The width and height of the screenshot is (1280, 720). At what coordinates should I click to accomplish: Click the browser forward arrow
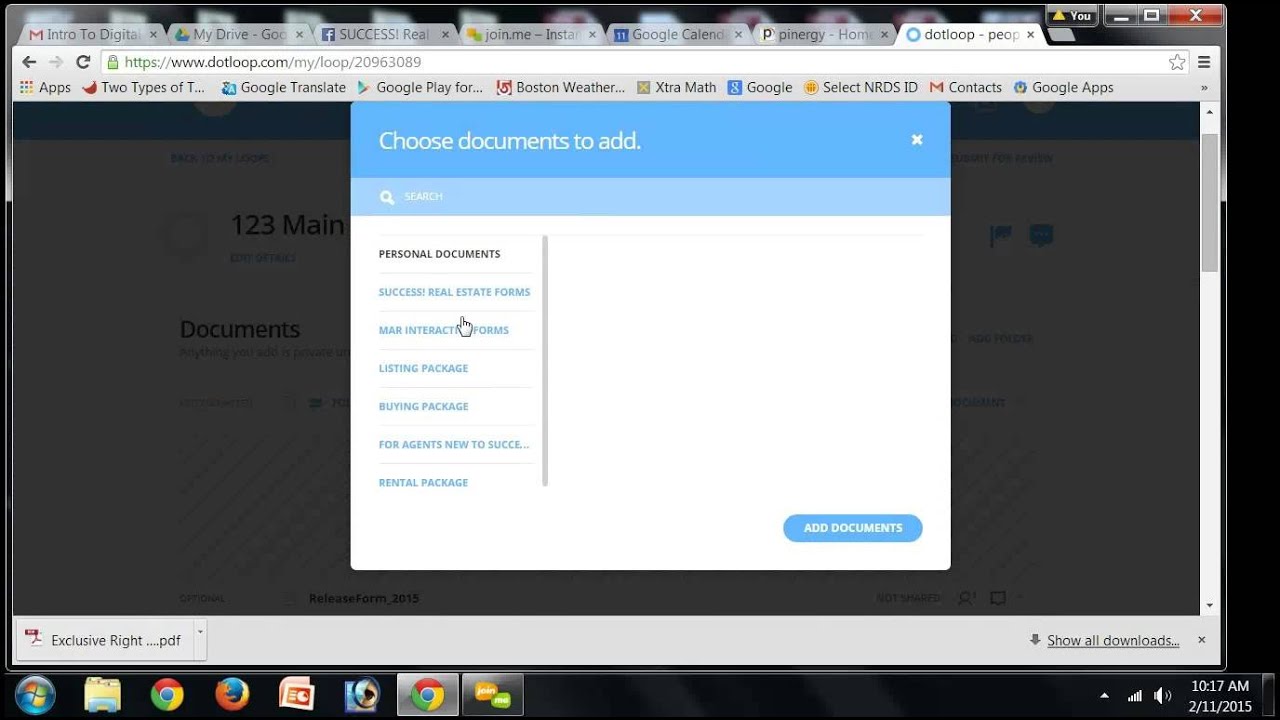[56, 62]
